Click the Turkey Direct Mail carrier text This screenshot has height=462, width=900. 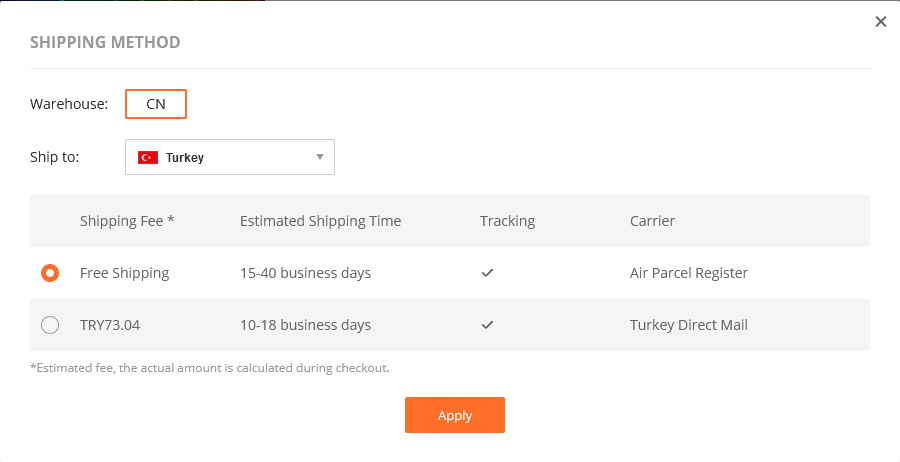[x=689, y=325]
